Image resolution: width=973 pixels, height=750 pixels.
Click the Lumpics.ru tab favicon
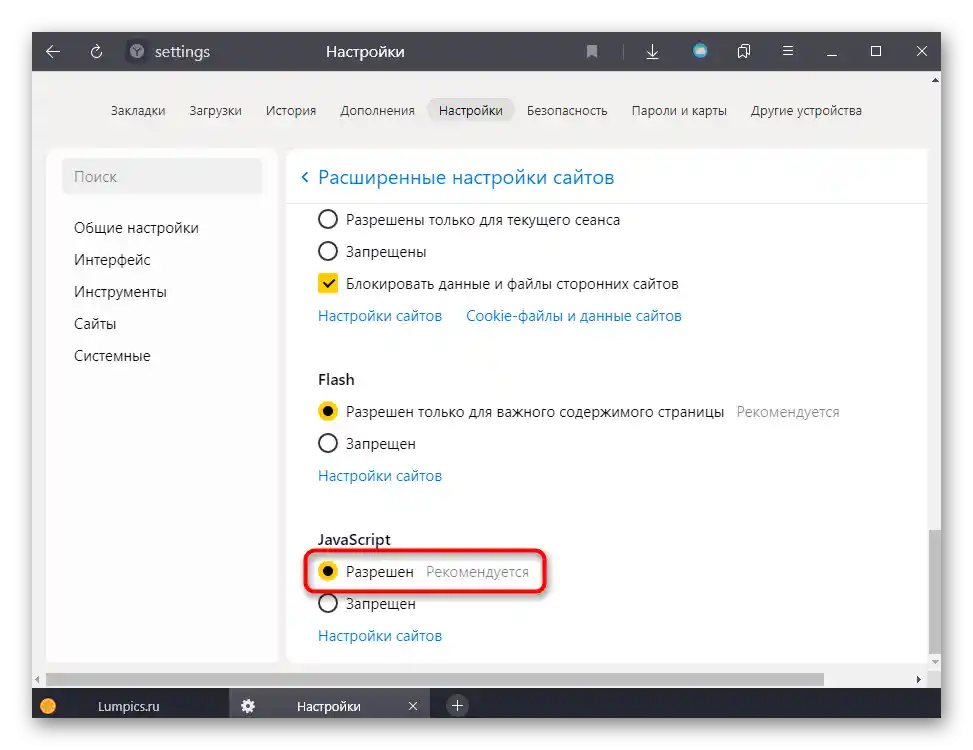(48, 706)
